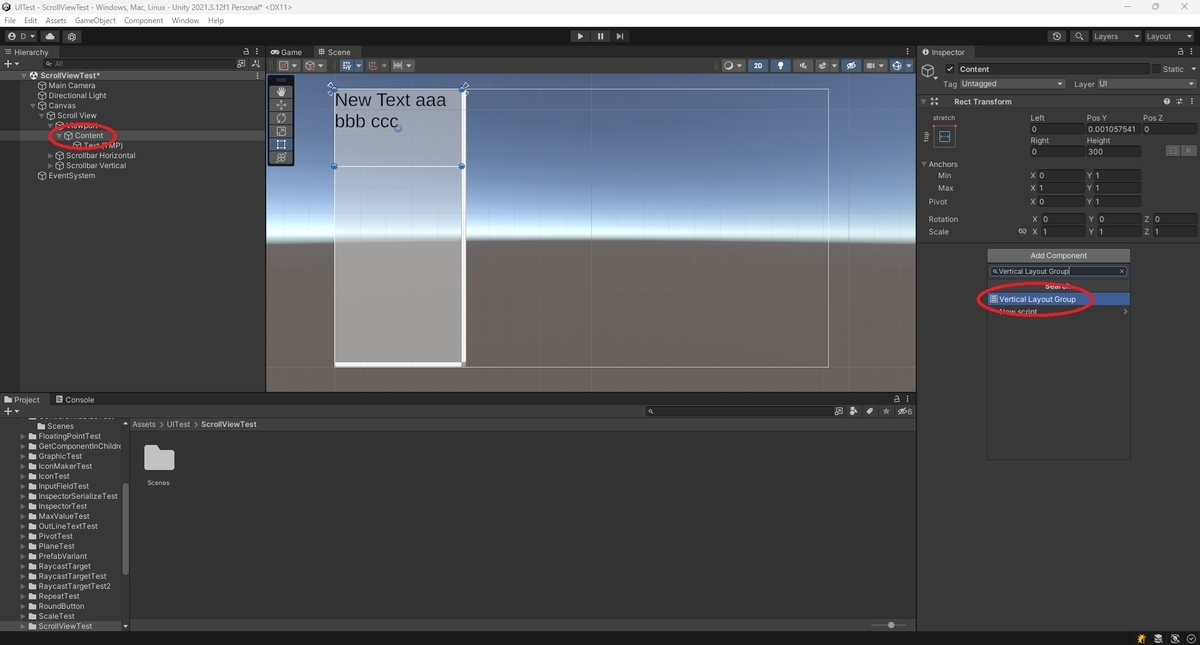Select the combined Transform tool
This screenshot has height=645, width=1200.
click(281, 157)
